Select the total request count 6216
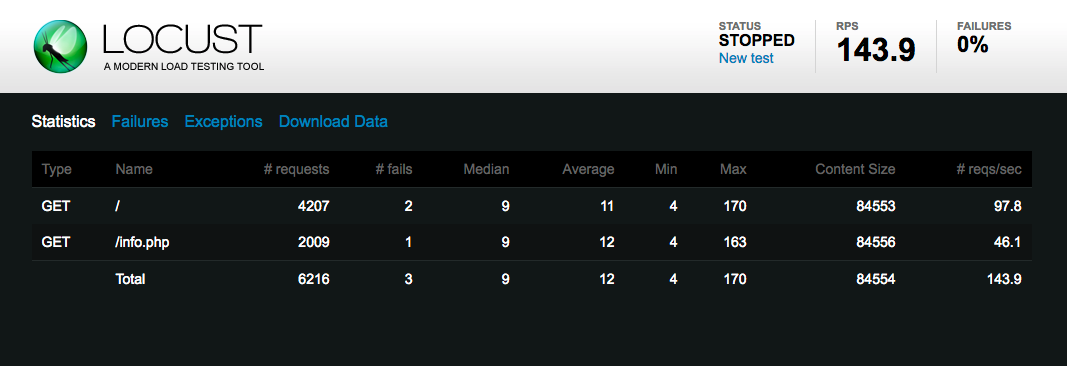The image size is (1067, 366). click(314, 279)
